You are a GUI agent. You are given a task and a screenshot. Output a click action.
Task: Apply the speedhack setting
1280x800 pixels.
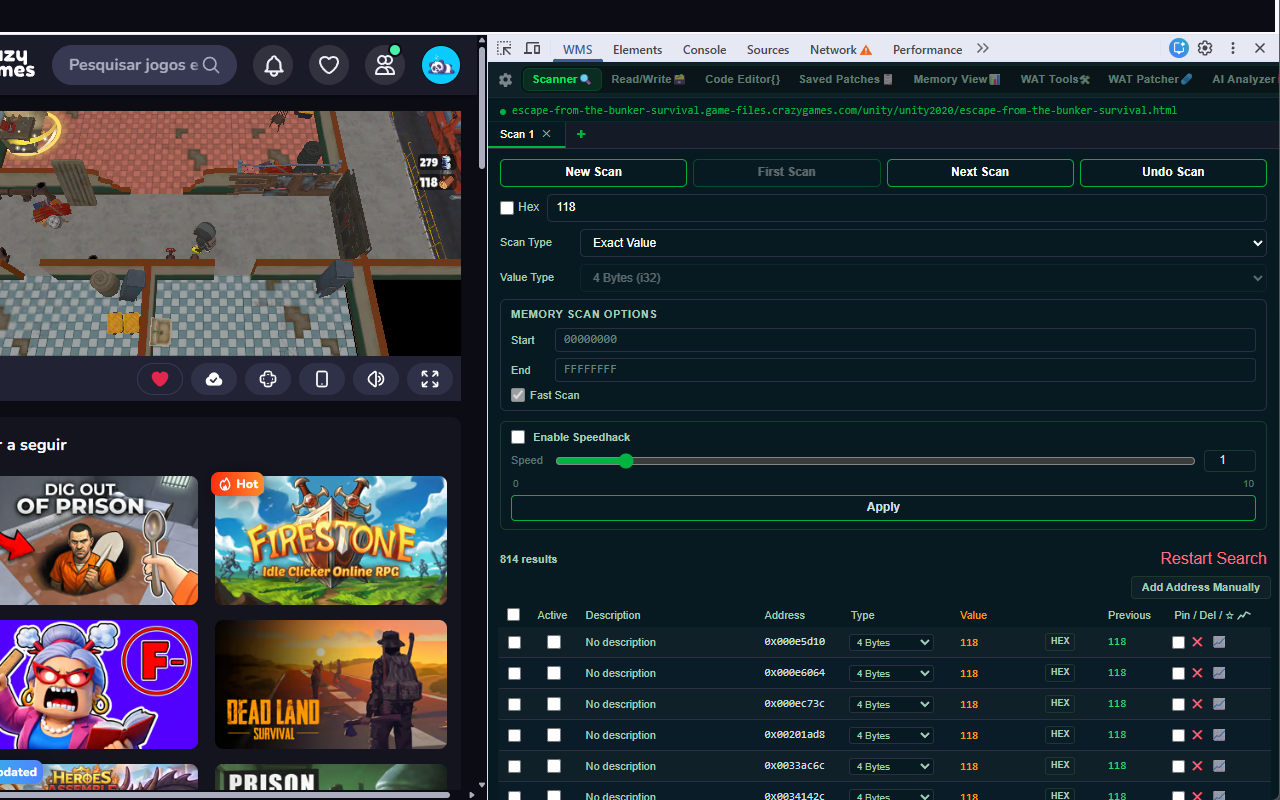coord(883,507)
